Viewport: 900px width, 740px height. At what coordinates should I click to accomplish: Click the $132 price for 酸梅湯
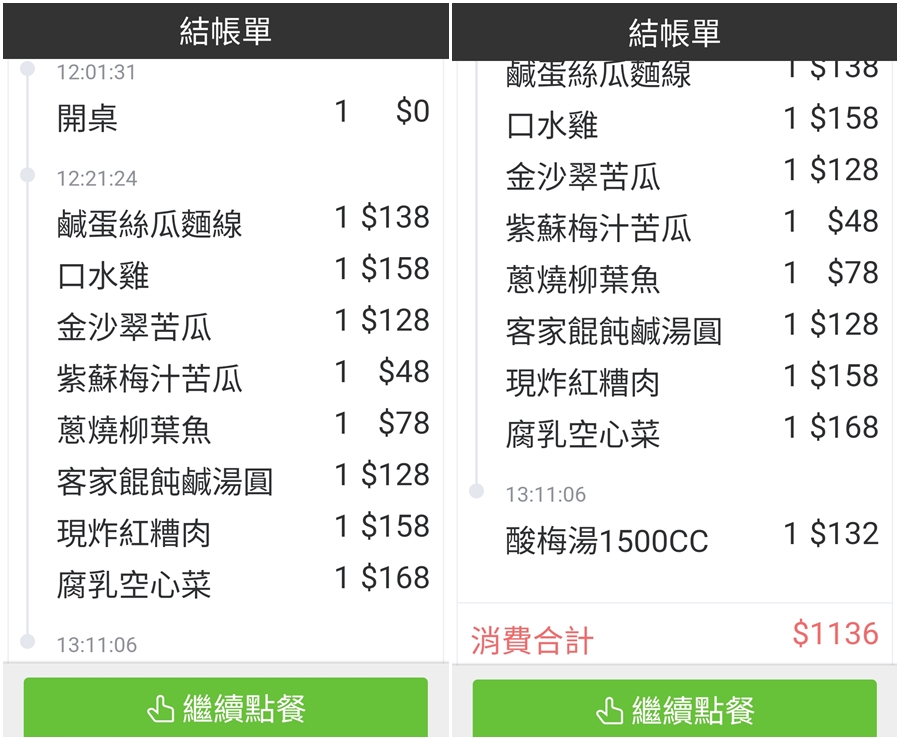(843, 534)
